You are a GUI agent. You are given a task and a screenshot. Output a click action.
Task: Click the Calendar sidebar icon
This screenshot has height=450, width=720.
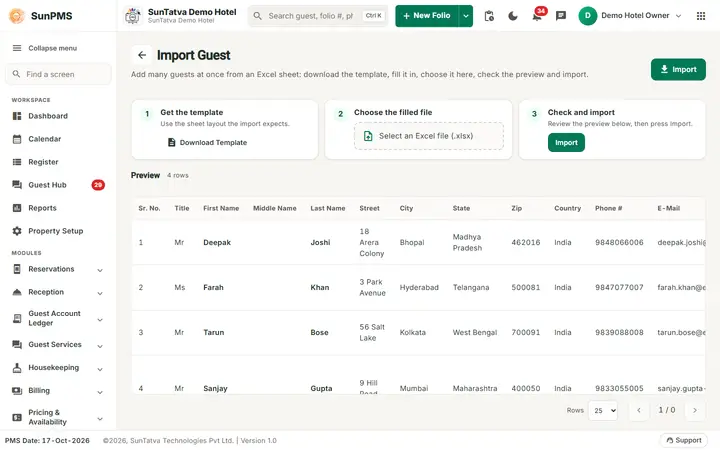[17, 139]
